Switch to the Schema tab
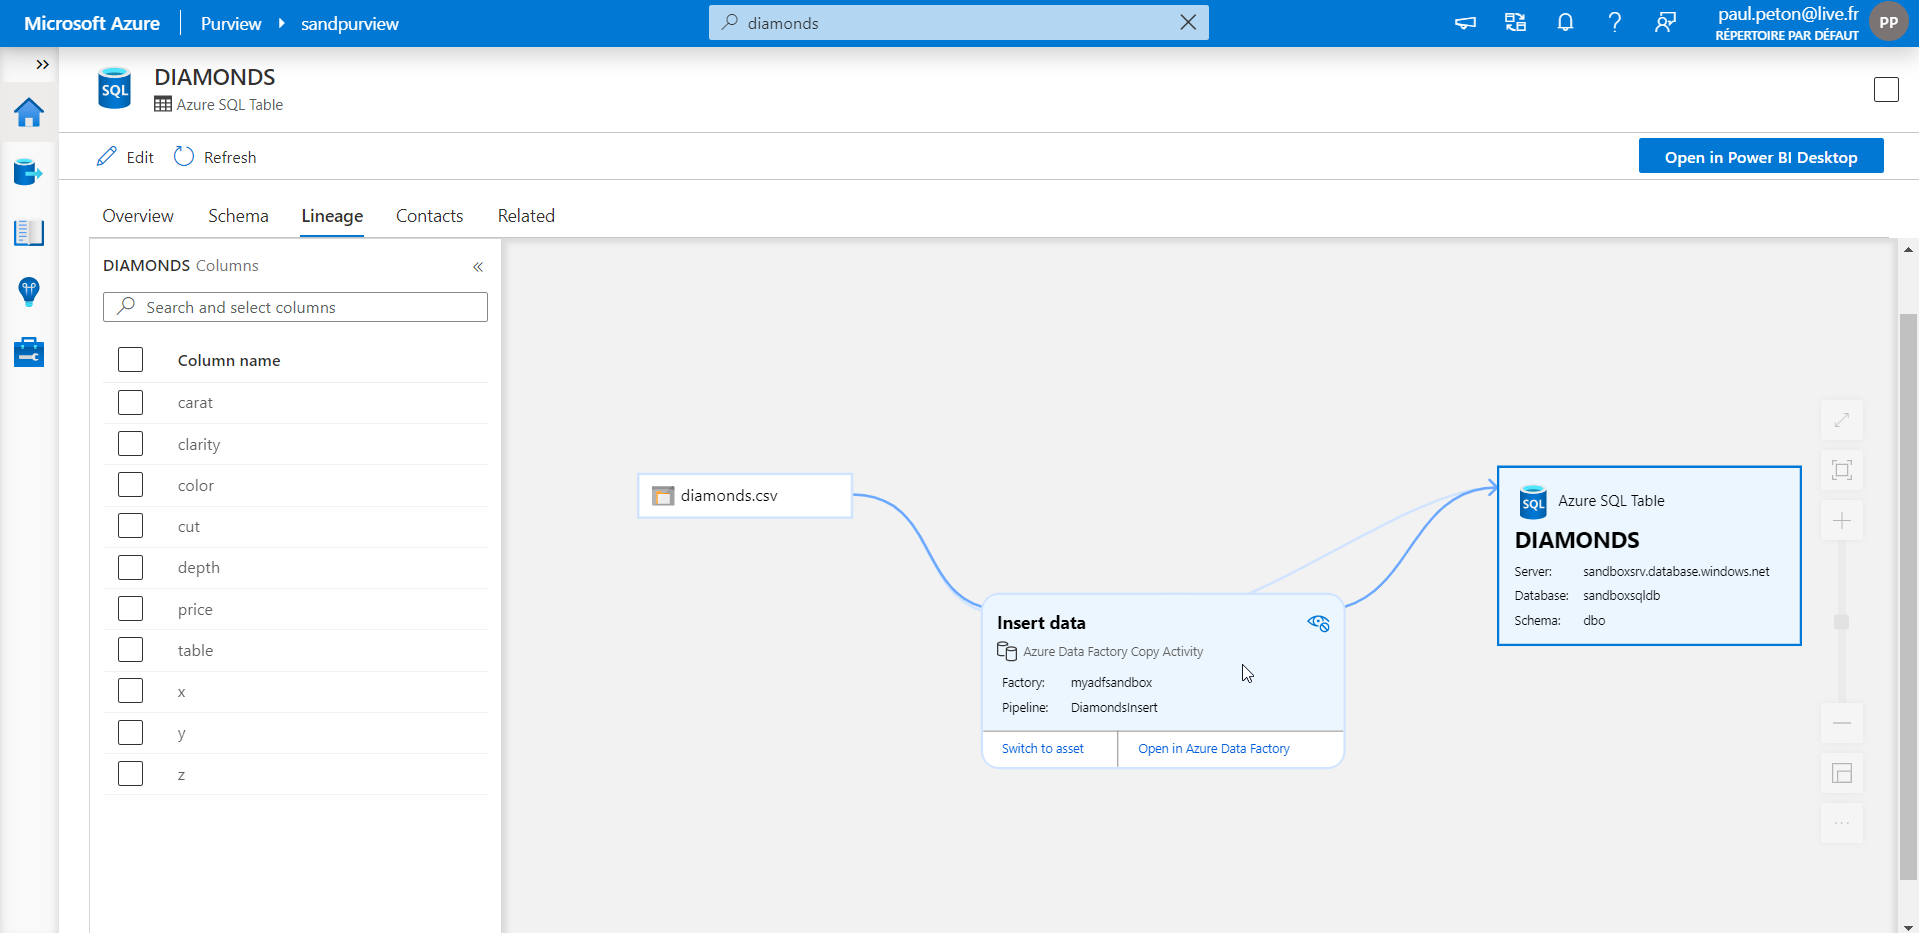The height and width of the screenshot is (933, 1919). coord(237,215)
